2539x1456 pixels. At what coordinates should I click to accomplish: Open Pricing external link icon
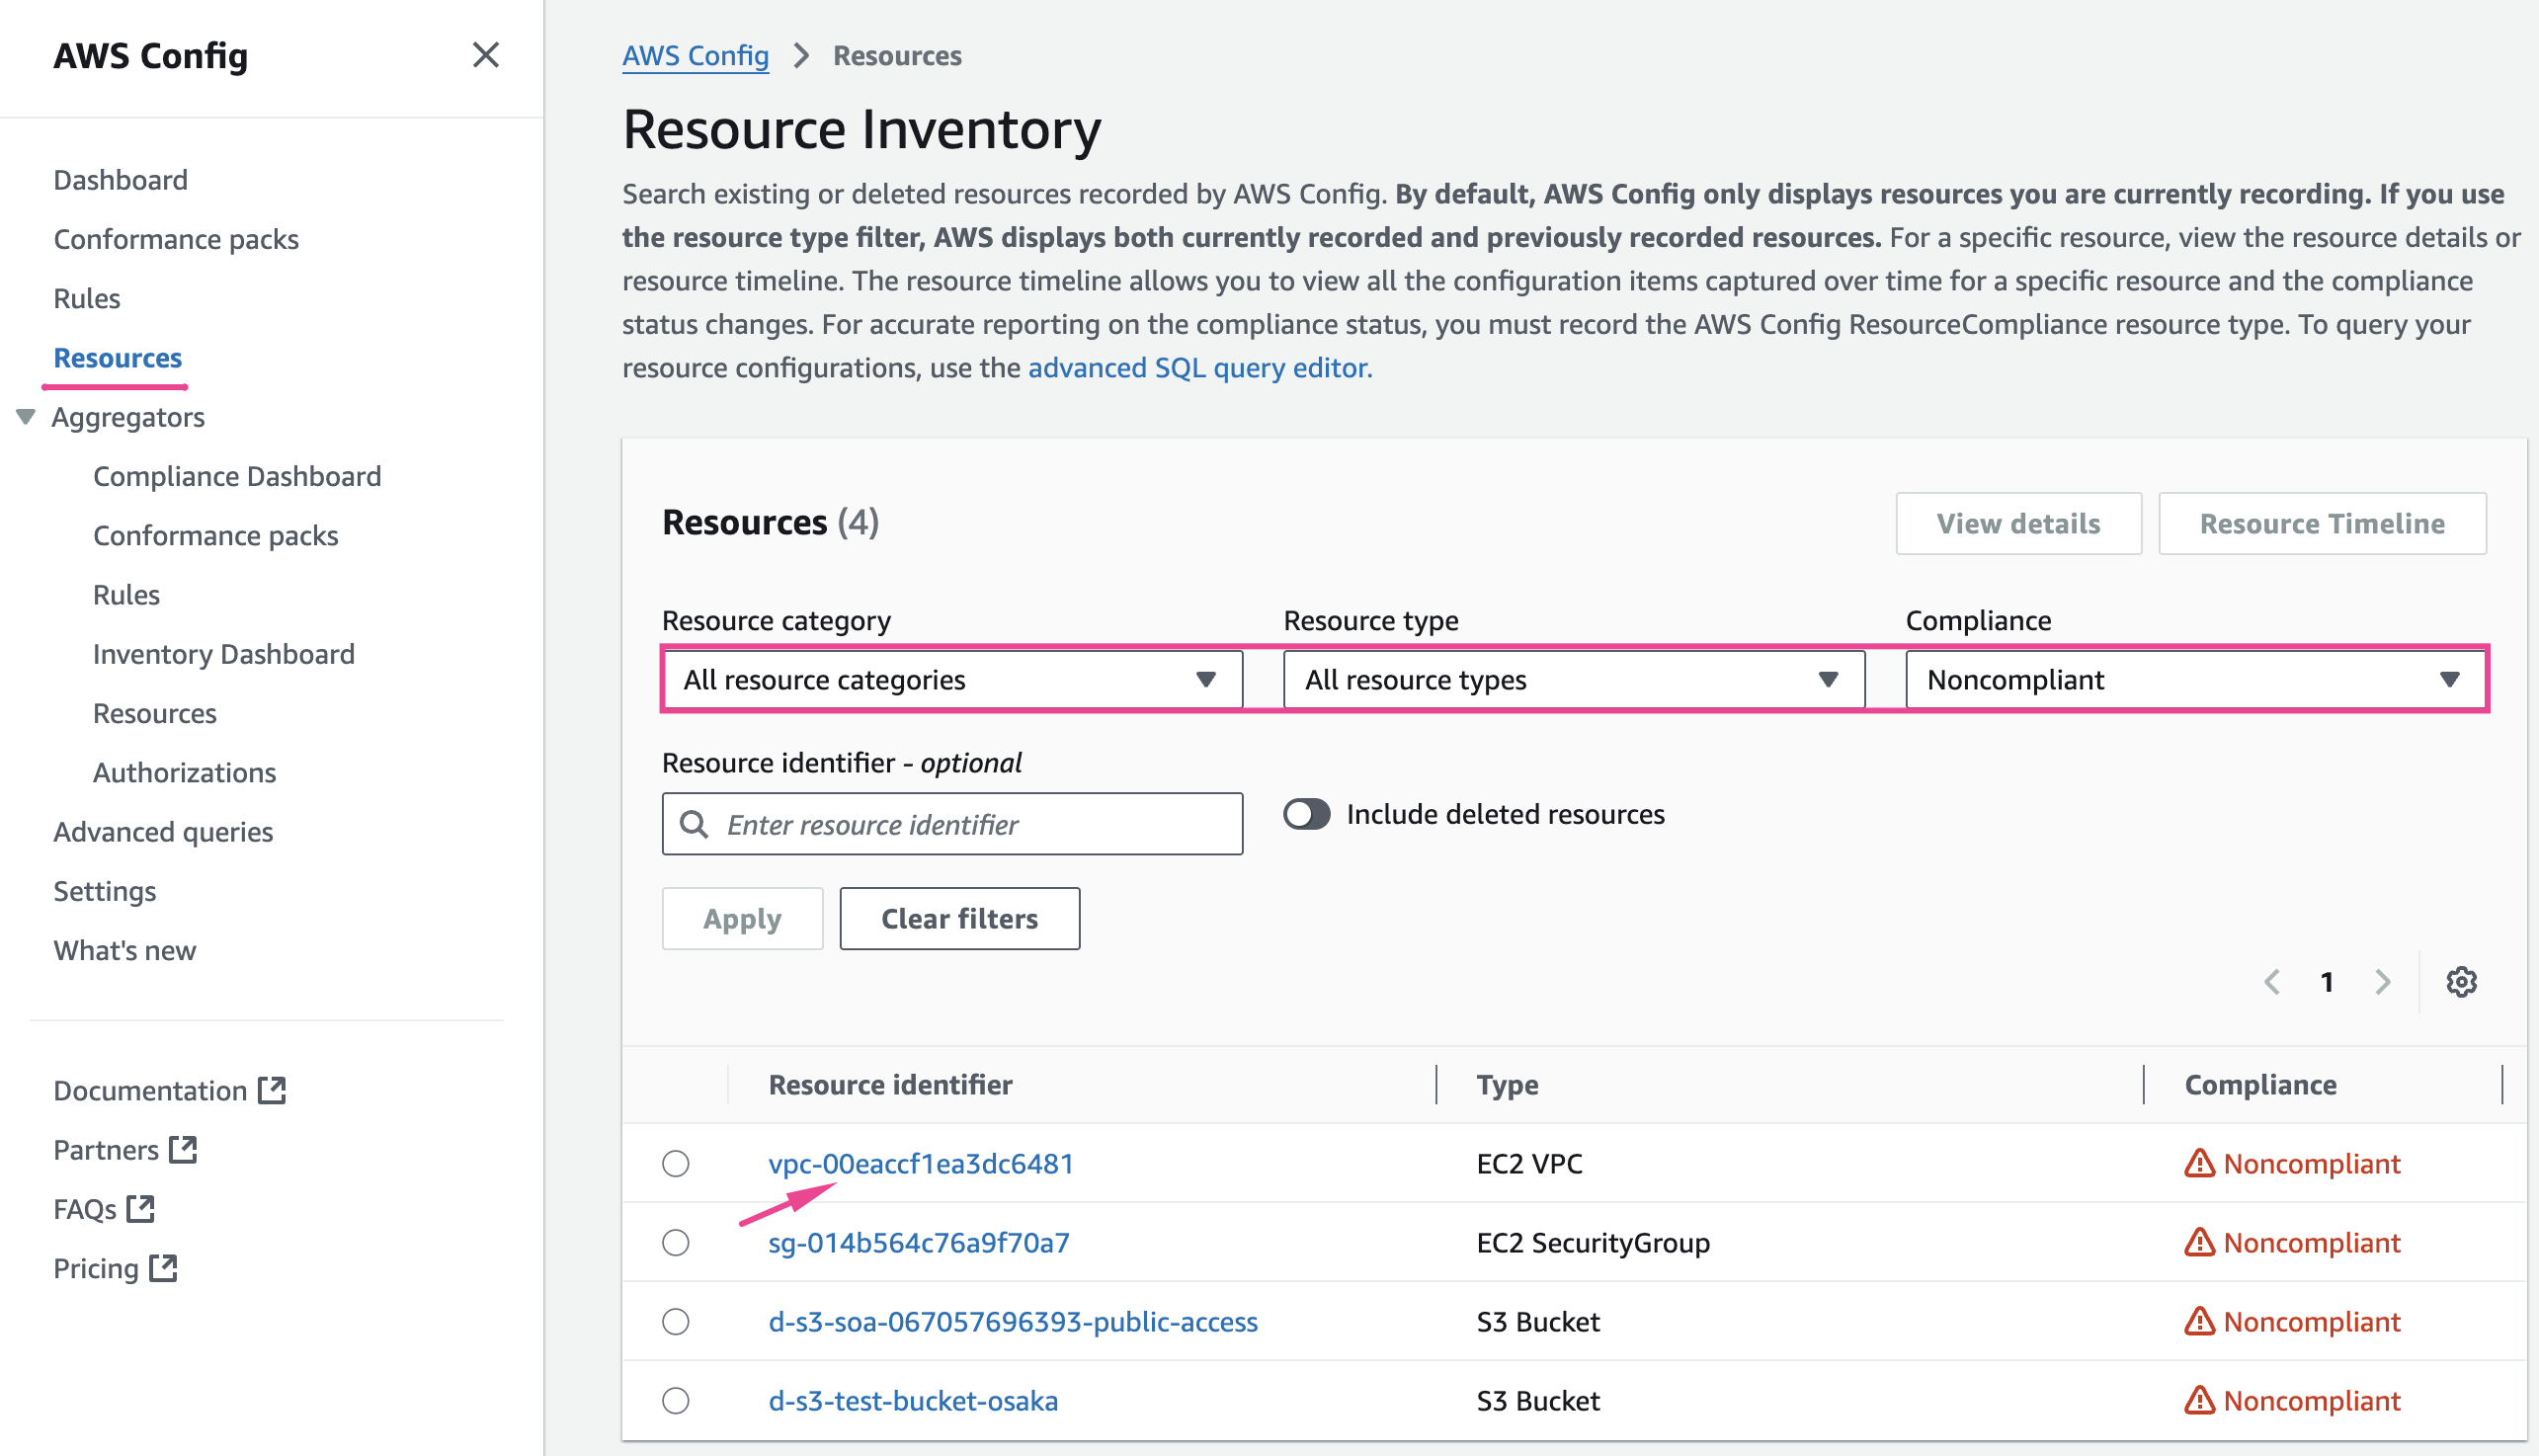[163, 1268]
